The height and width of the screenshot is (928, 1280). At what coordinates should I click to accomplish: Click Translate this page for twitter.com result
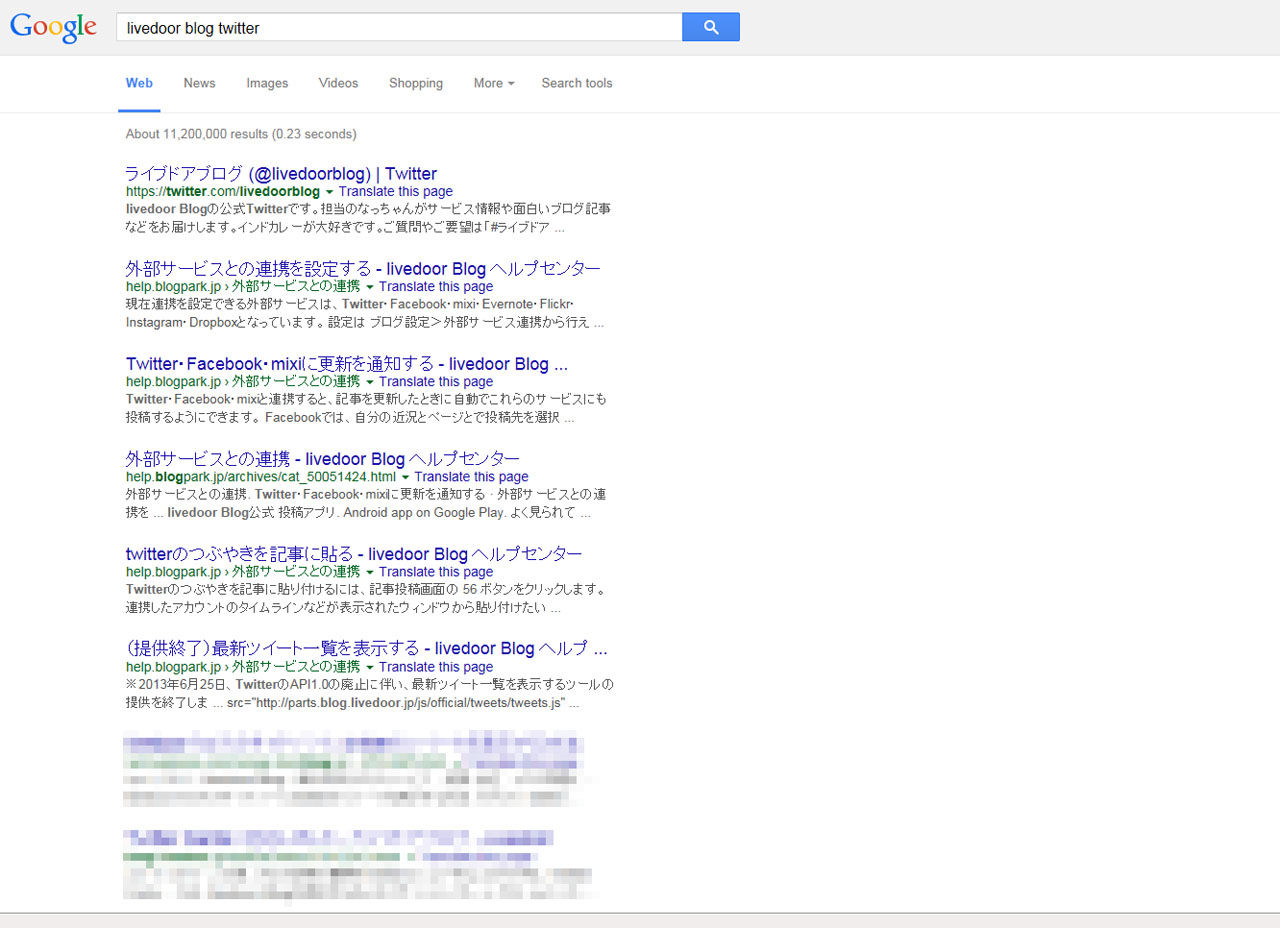[x=396, y=191]
